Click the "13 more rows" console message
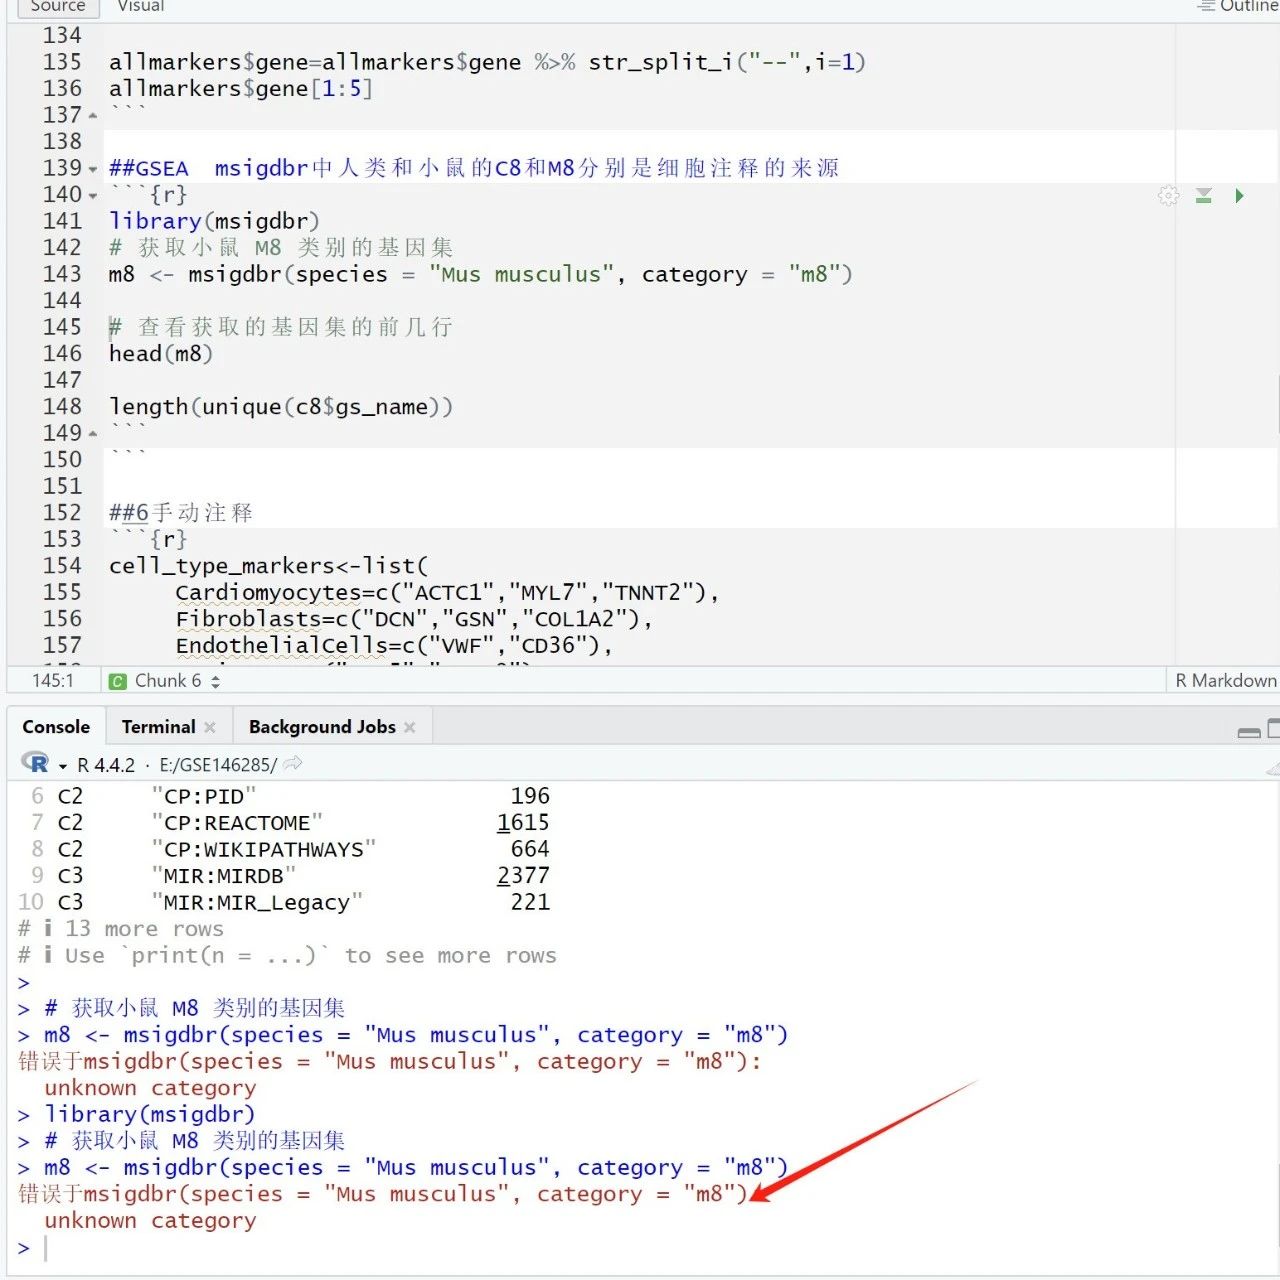The height and width of the screenshot is (1280, 1280). tap(121, 929)
